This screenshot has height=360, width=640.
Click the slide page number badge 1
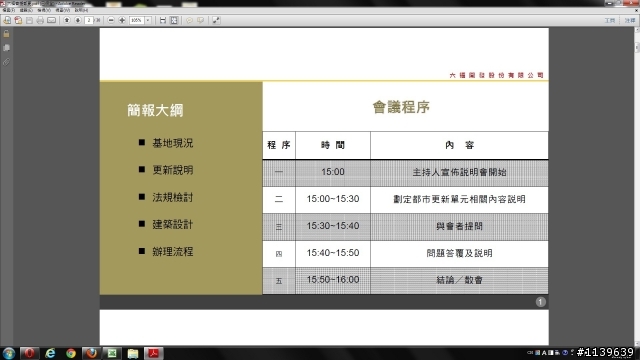pyautogui.click(x=540, y=302)
